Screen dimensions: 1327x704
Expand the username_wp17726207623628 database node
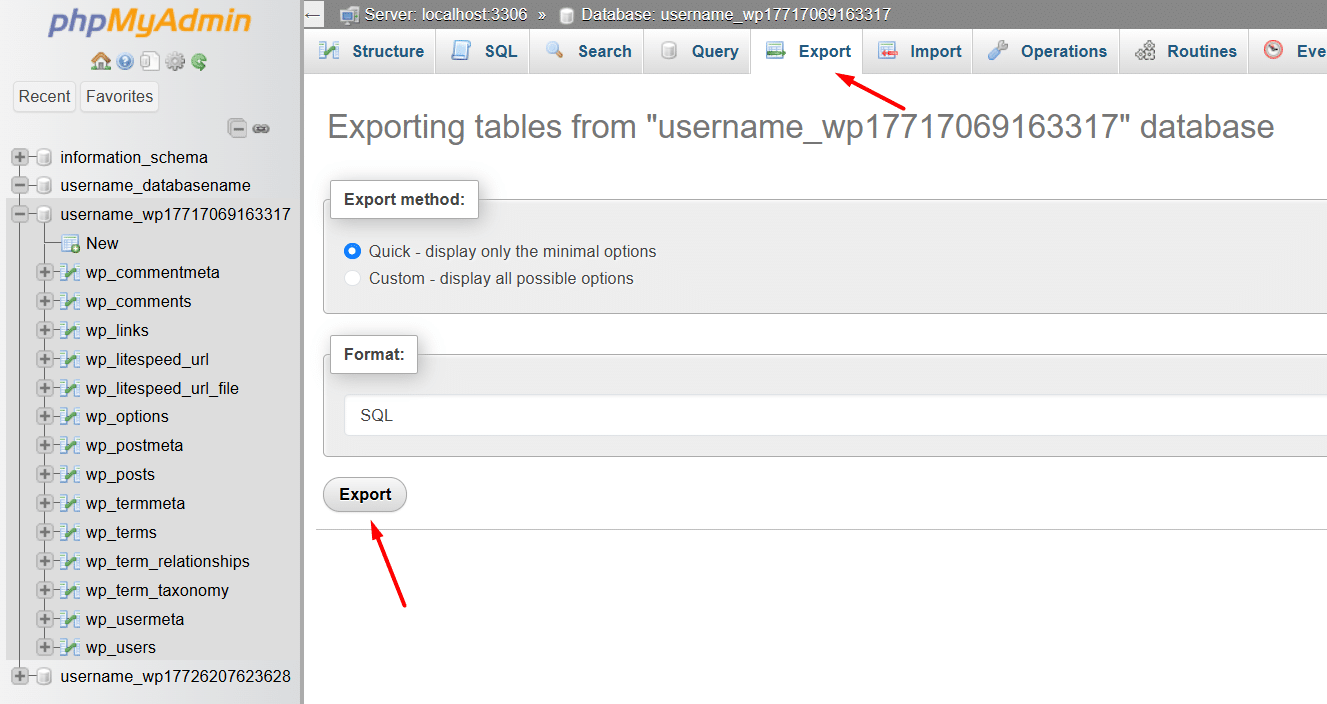pos(19,676)
